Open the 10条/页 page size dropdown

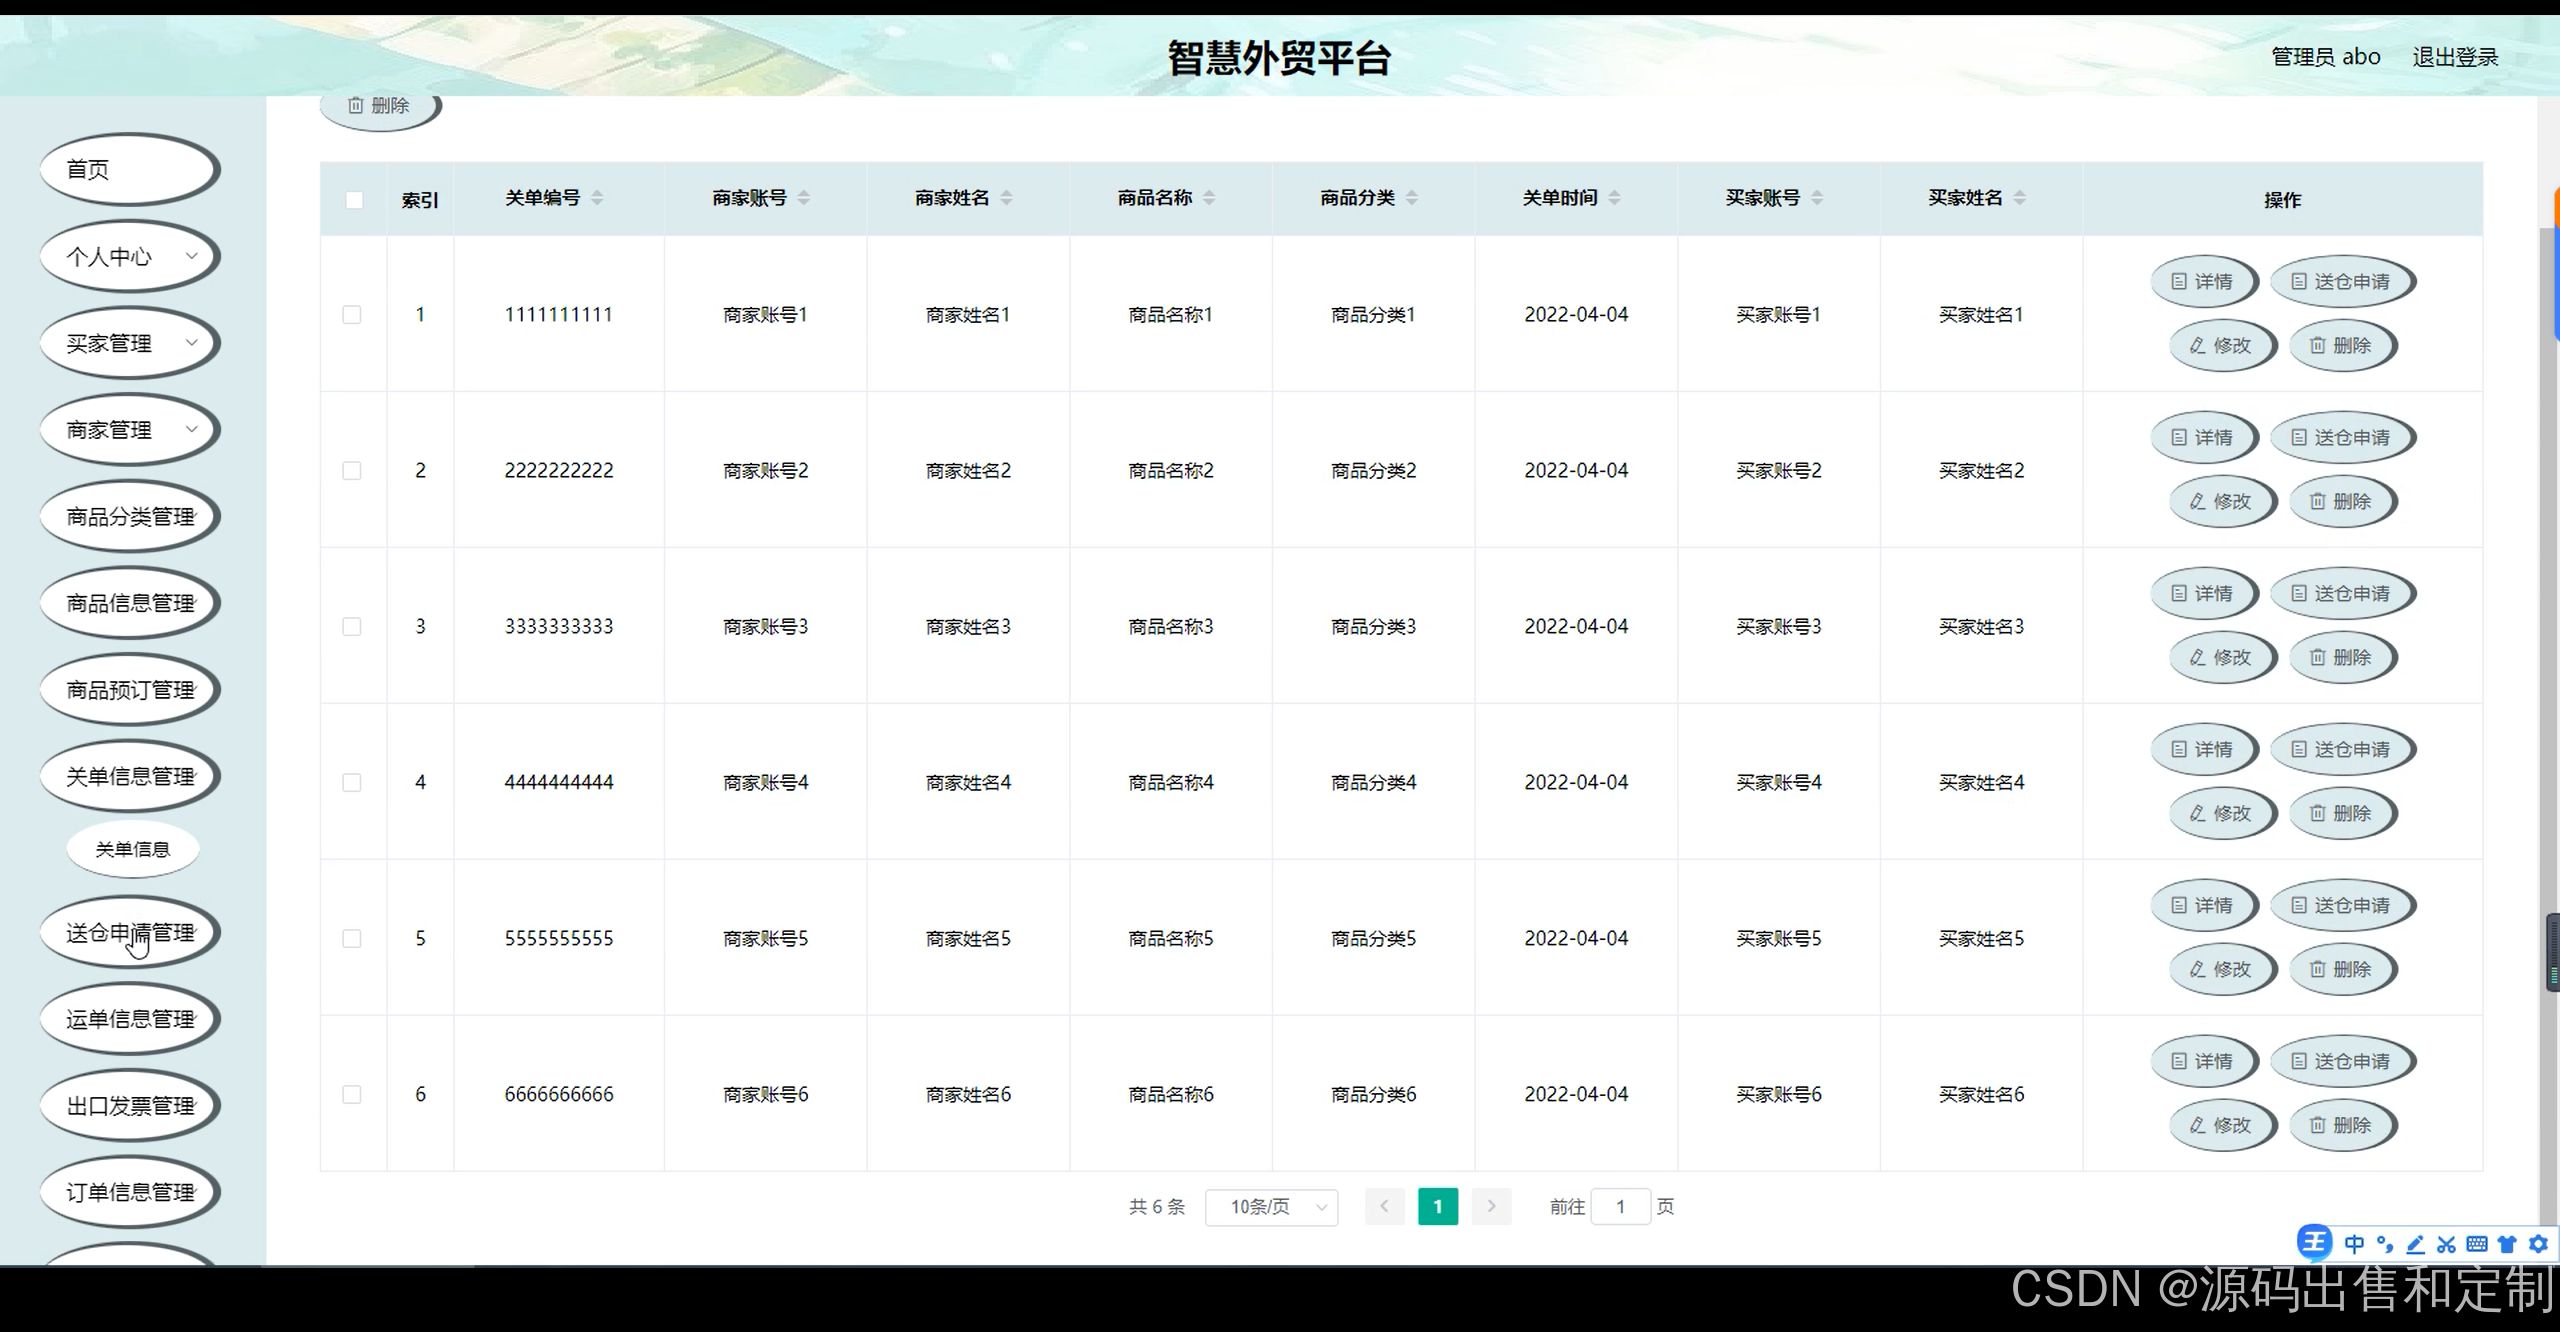[1271, 1207]
